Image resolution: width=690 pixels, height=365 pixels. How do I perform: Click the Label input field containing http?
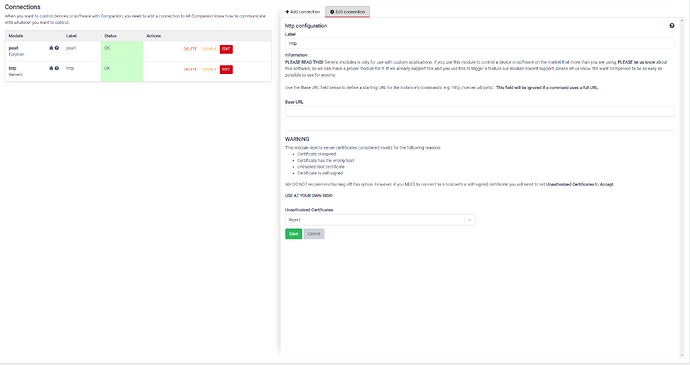[x=480, y=43]
